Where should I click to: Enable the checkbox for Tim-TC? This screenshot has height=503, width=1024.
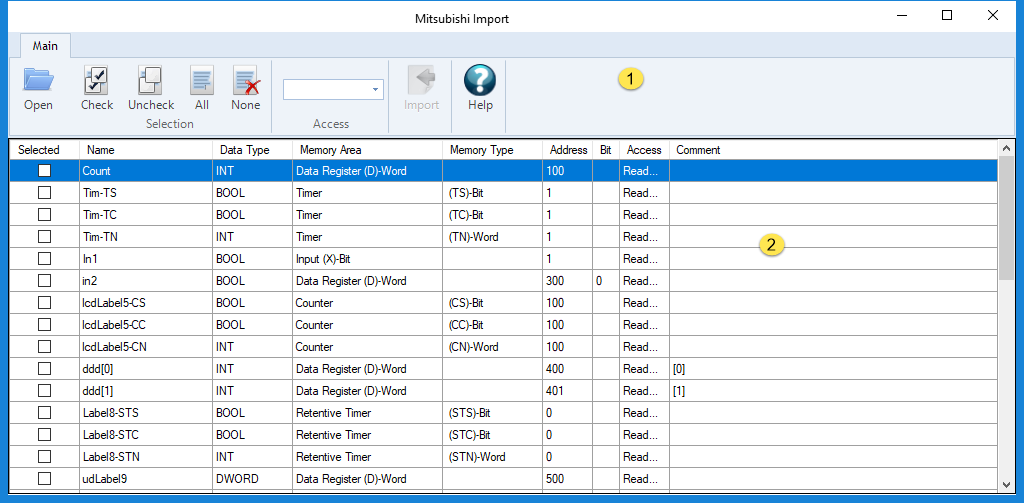point(44,214)
